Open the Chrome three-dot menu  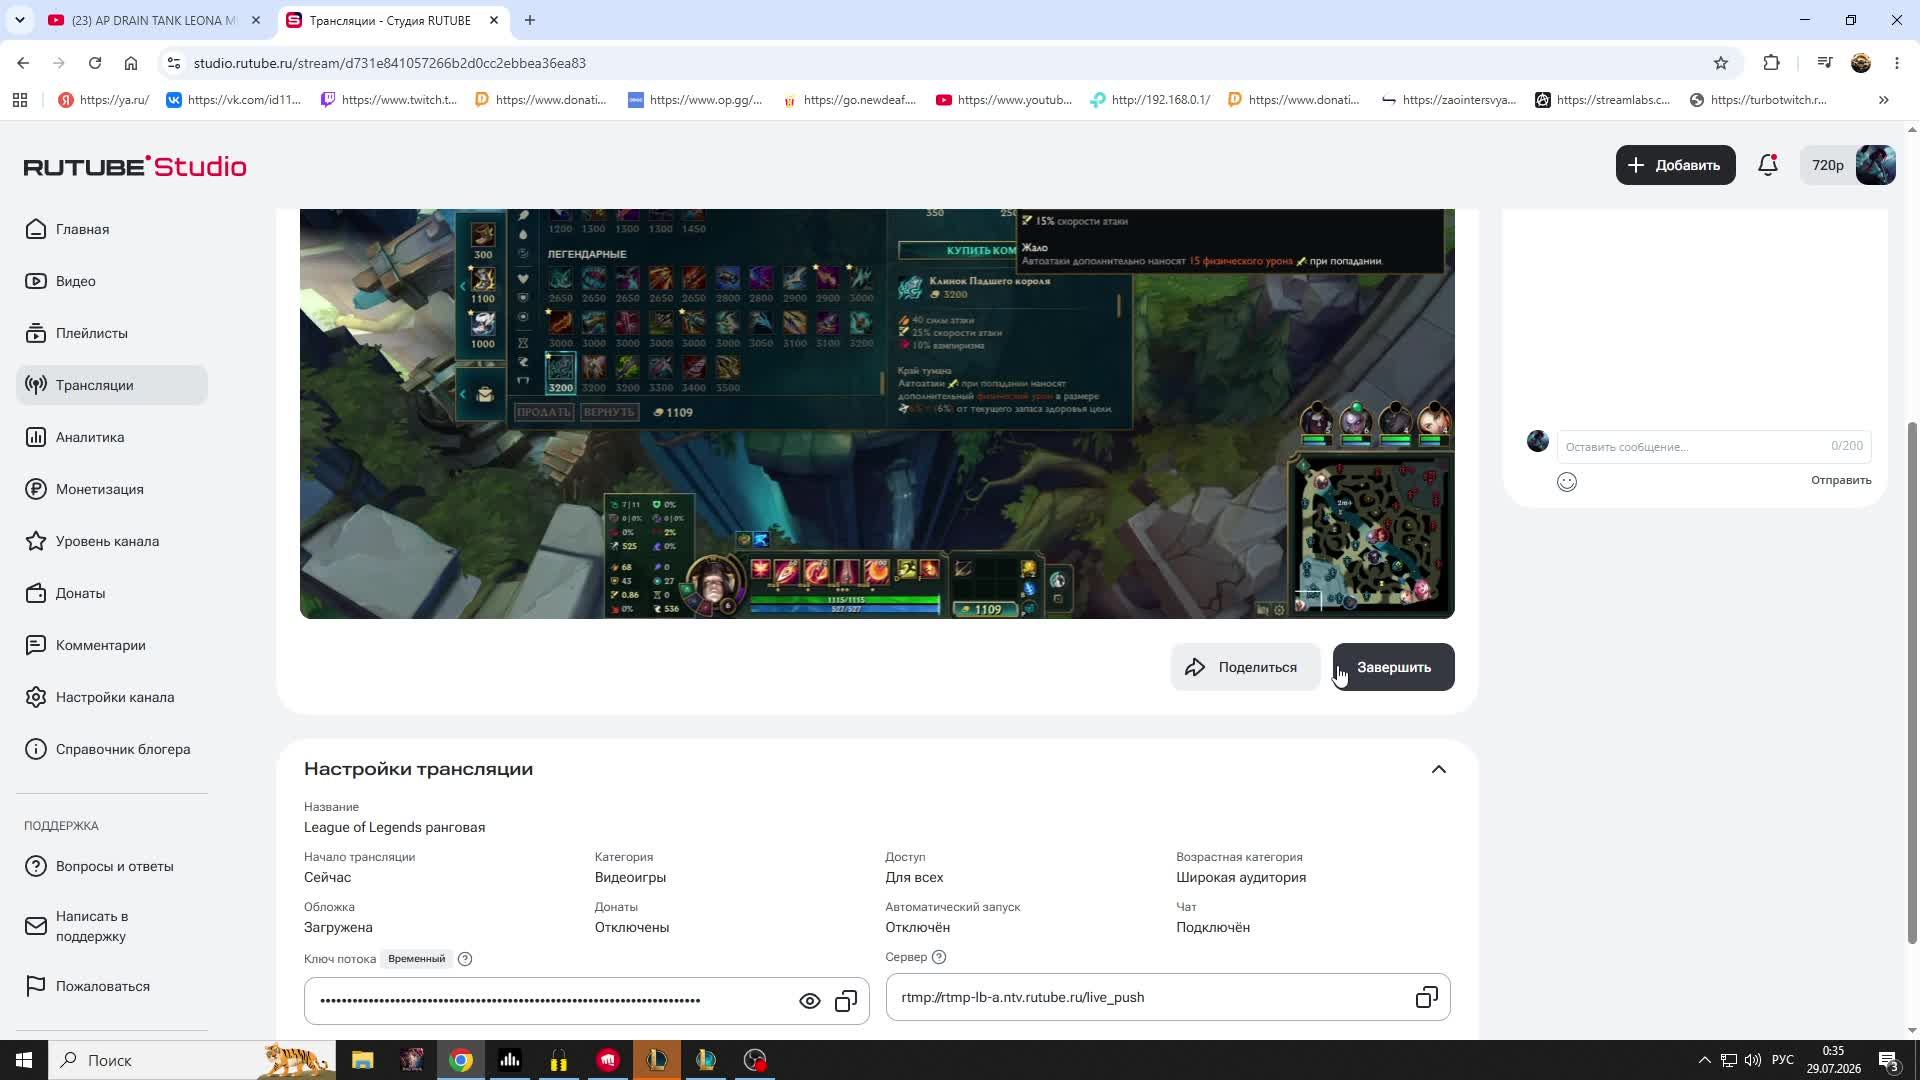pyautogui.click(x=1897, y=63)
